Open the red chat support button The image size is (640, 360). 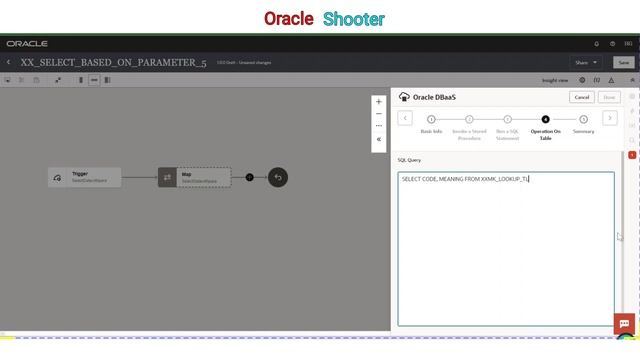point(624,324)
